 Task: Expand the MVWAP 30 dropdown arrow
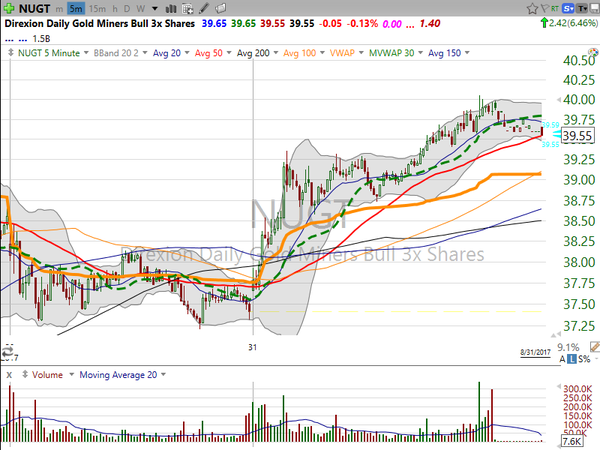(x=420, y=53)
